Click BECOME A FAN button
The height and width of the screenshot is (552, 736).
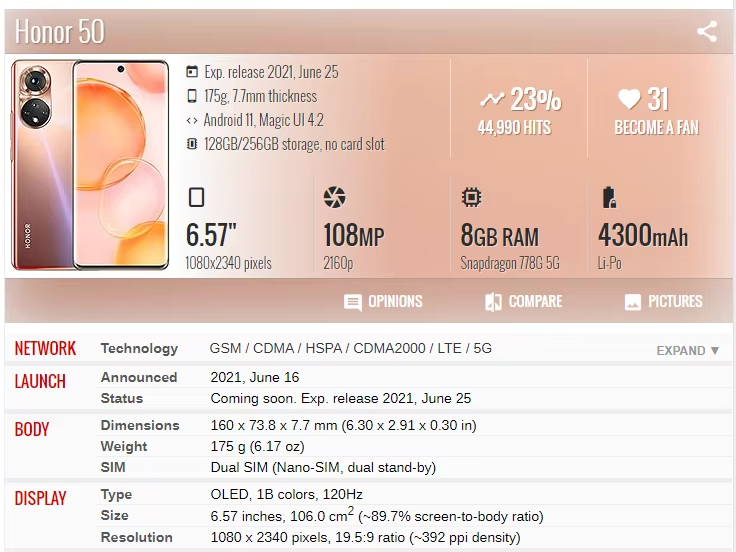657,128
